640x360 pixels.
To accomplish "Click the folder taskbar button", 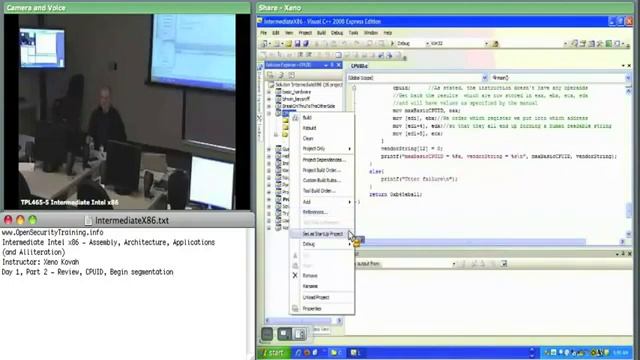I will tap(336, 353).
